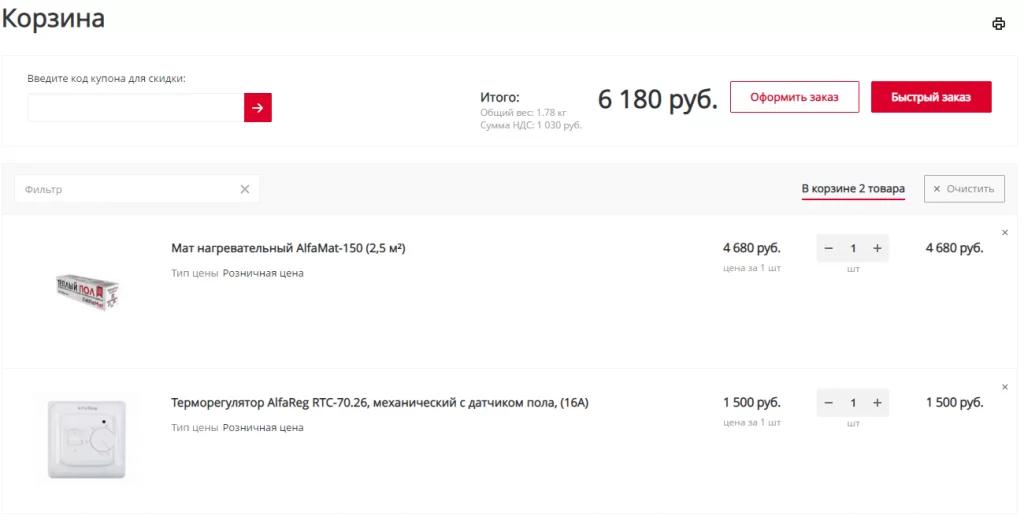Click Очистить to empty the cart
This screenshot has height=528, width=1024.
[x=964, y=189]
